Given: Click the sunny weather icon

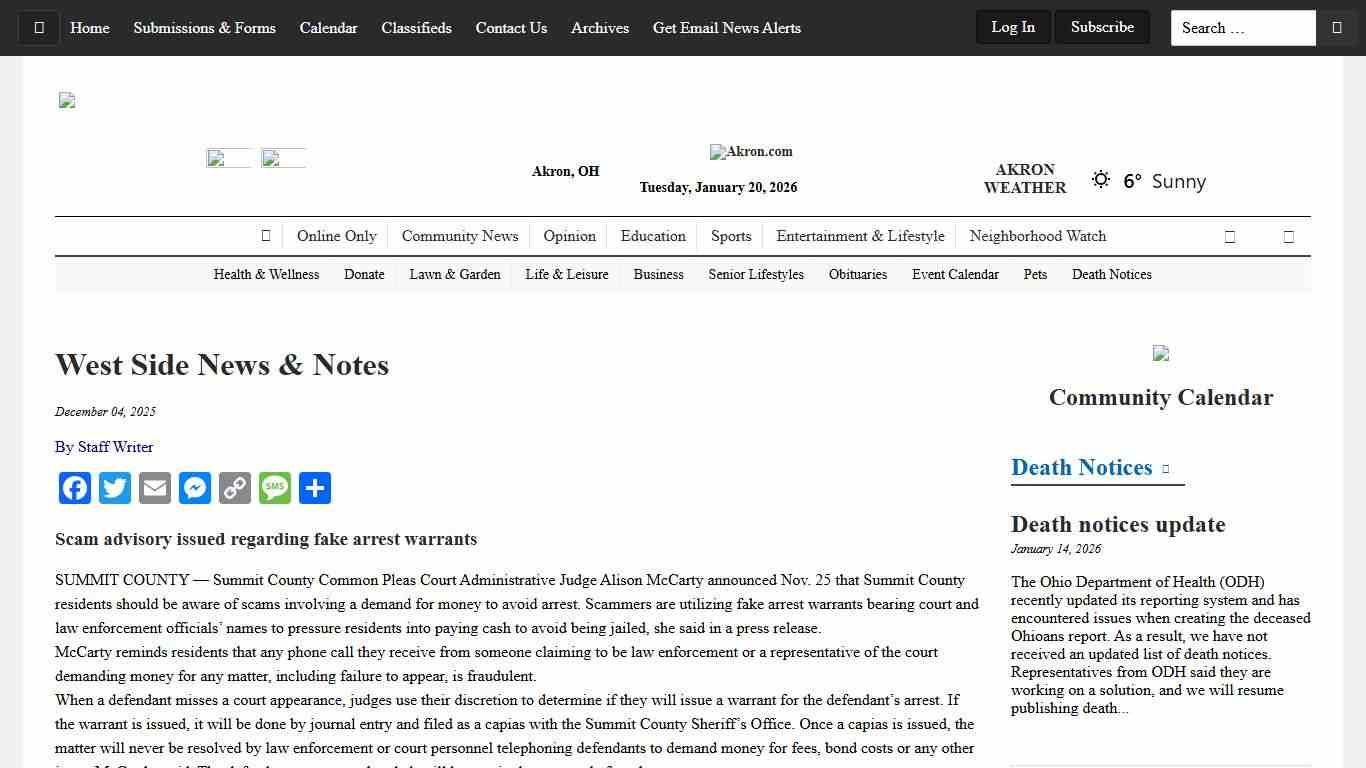Looking at the screenshot, I should click(1100, 179).
